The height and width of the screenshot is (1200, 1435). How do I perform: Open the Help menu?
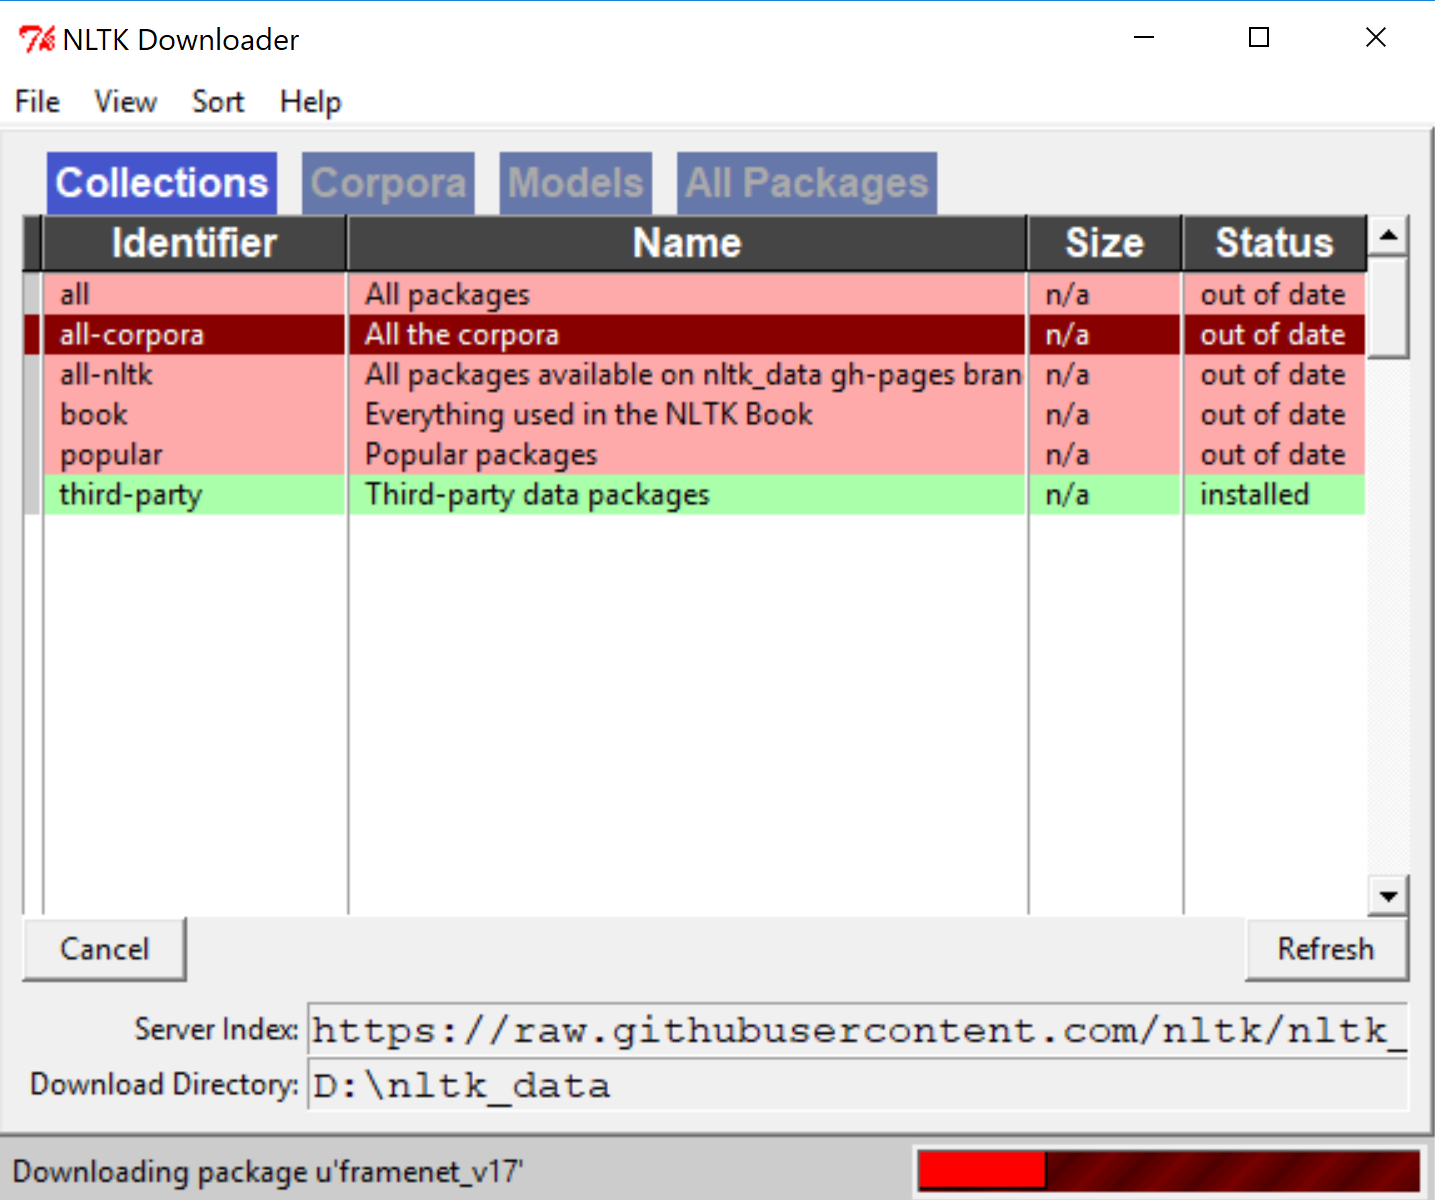310,102
